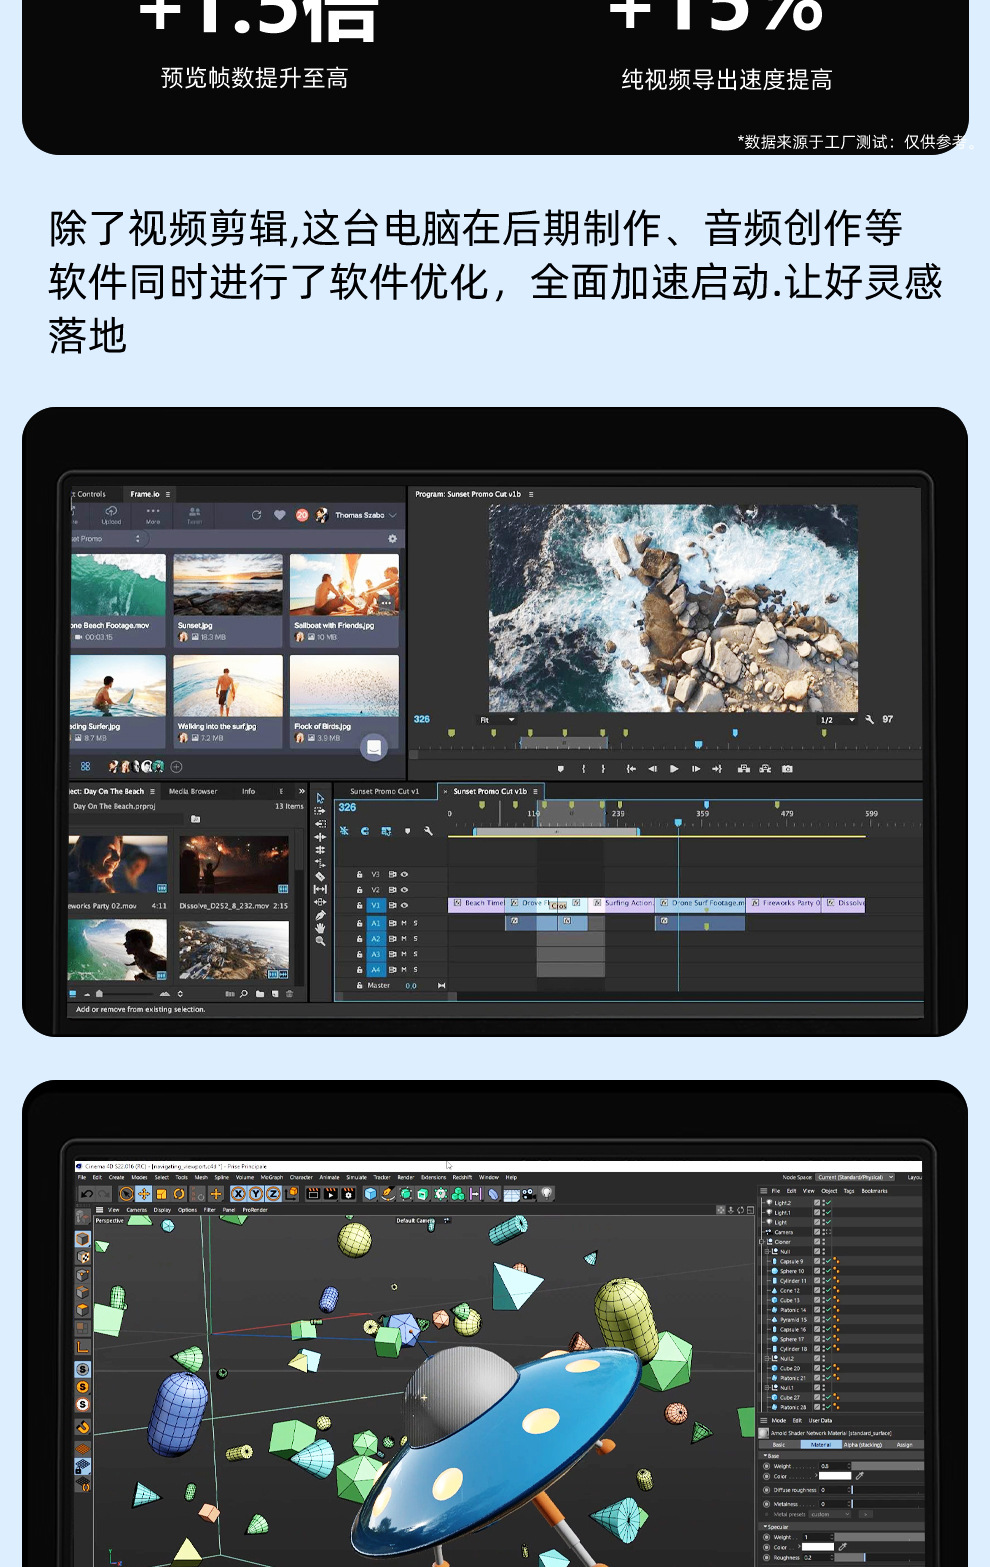Switch to Media Browser tab

point(193,791)
